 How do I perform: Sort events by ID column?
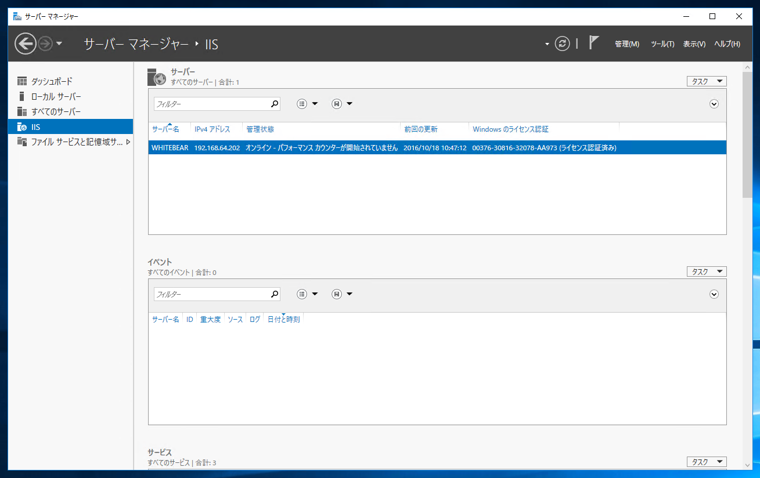tap(190, 319)
